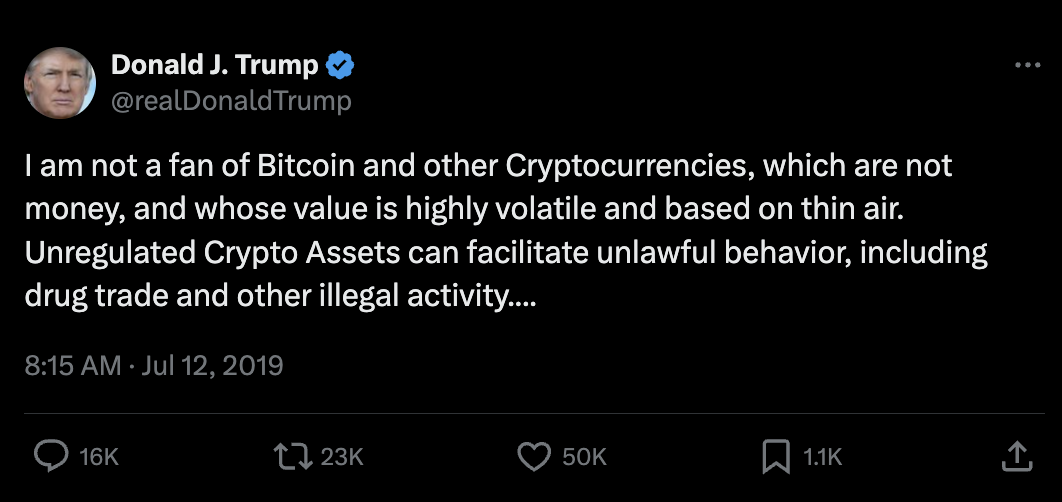Click the 16K replies count
Screen dimensions: 1062x502
(x=98, y=457)
